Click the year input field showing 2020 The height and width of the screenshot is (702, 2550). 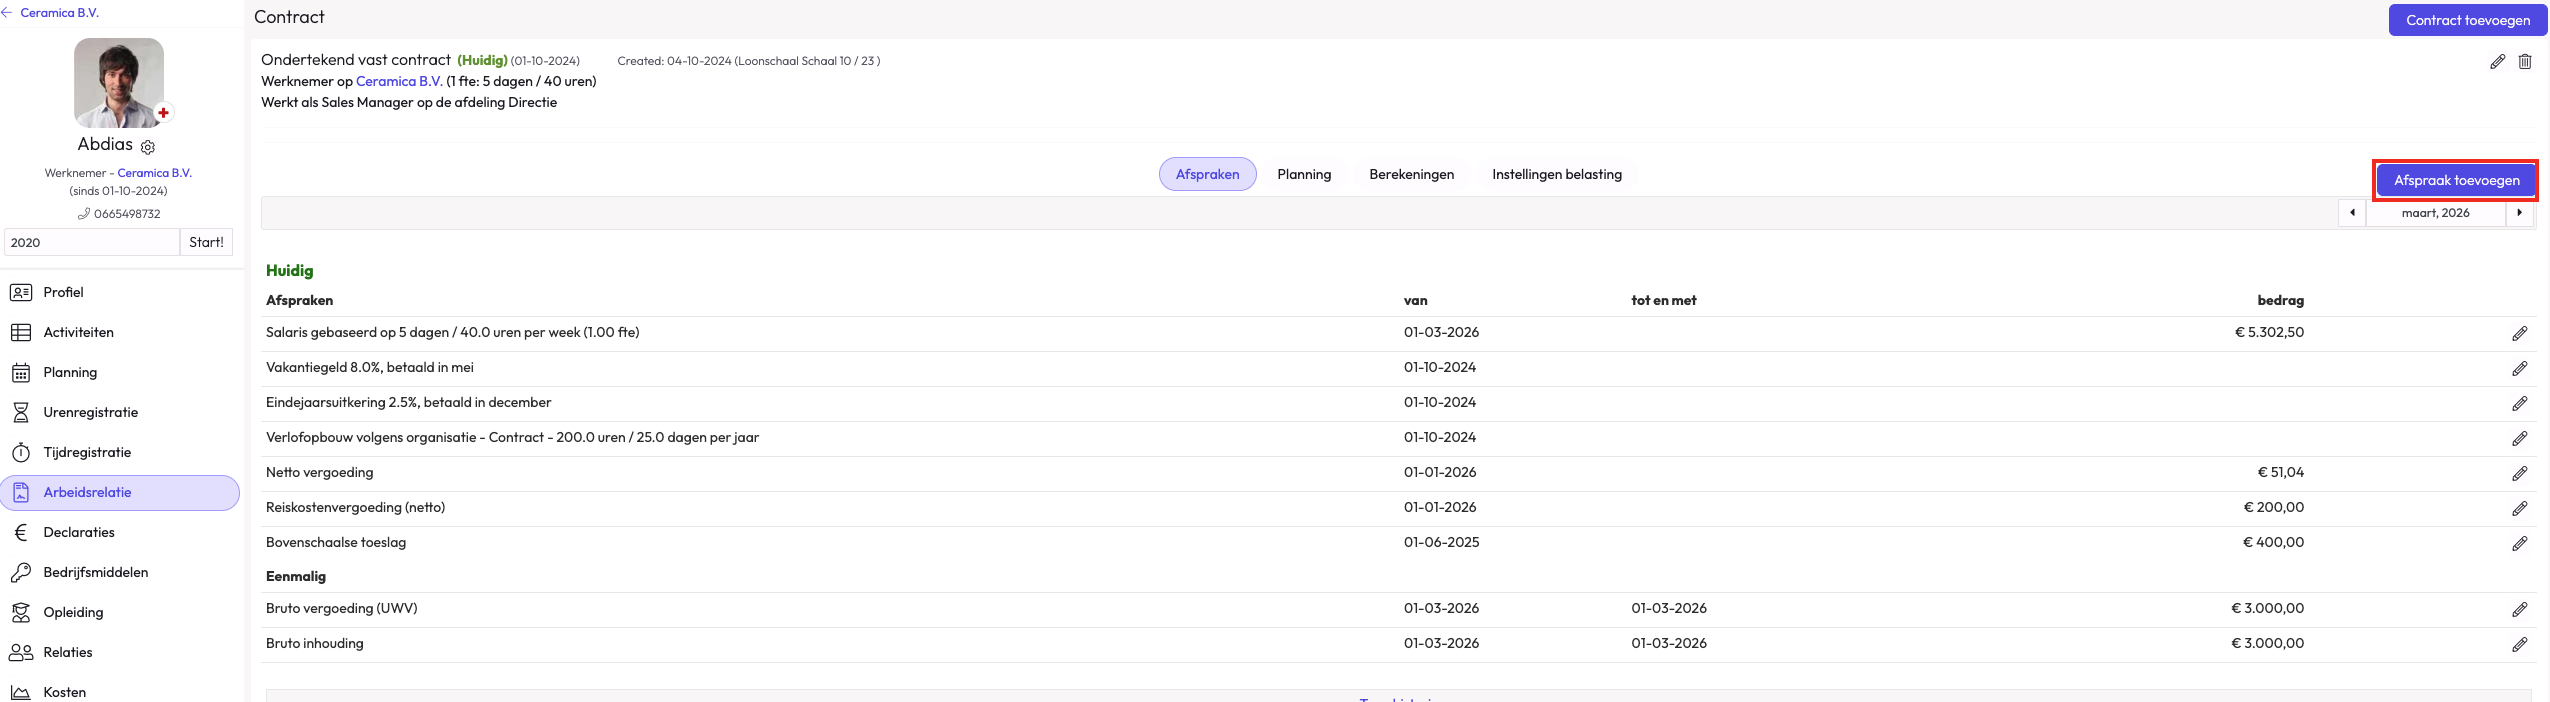coord(92,242)
